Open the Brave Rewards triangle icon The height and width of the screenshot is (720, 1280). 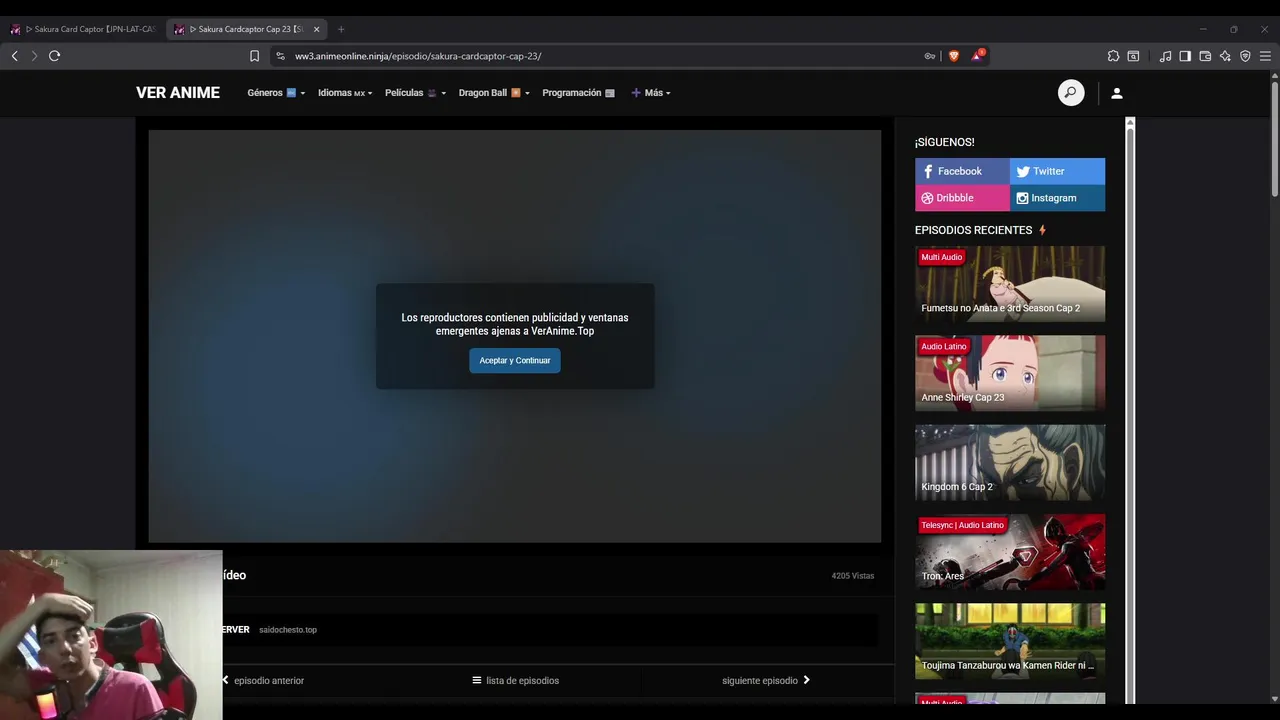click(x=977, y=56)
